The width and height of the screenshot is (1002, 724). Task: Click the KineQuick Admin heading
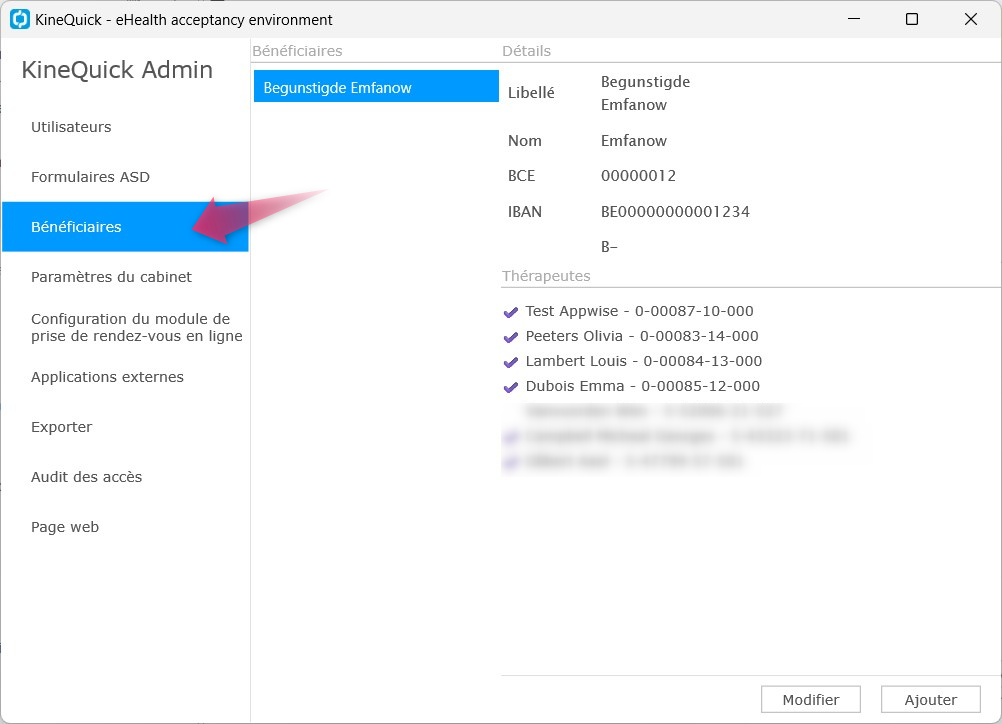pos(117,70)
